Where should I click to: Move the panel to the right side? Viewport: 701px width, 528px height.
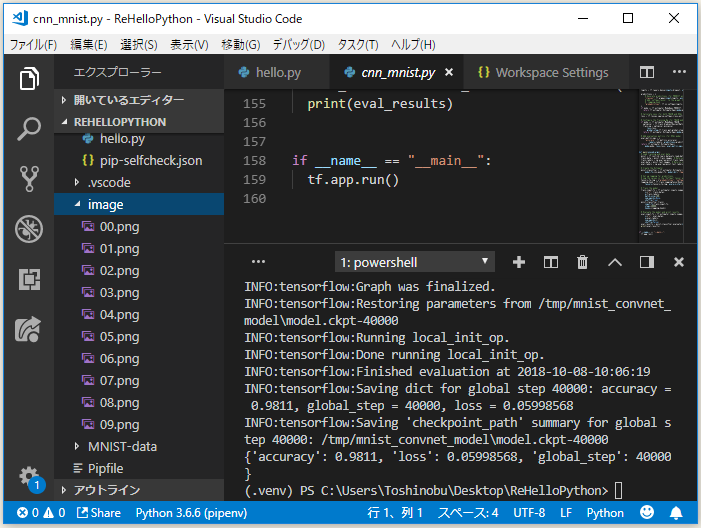pyautogui.click(x=647, y=262)
